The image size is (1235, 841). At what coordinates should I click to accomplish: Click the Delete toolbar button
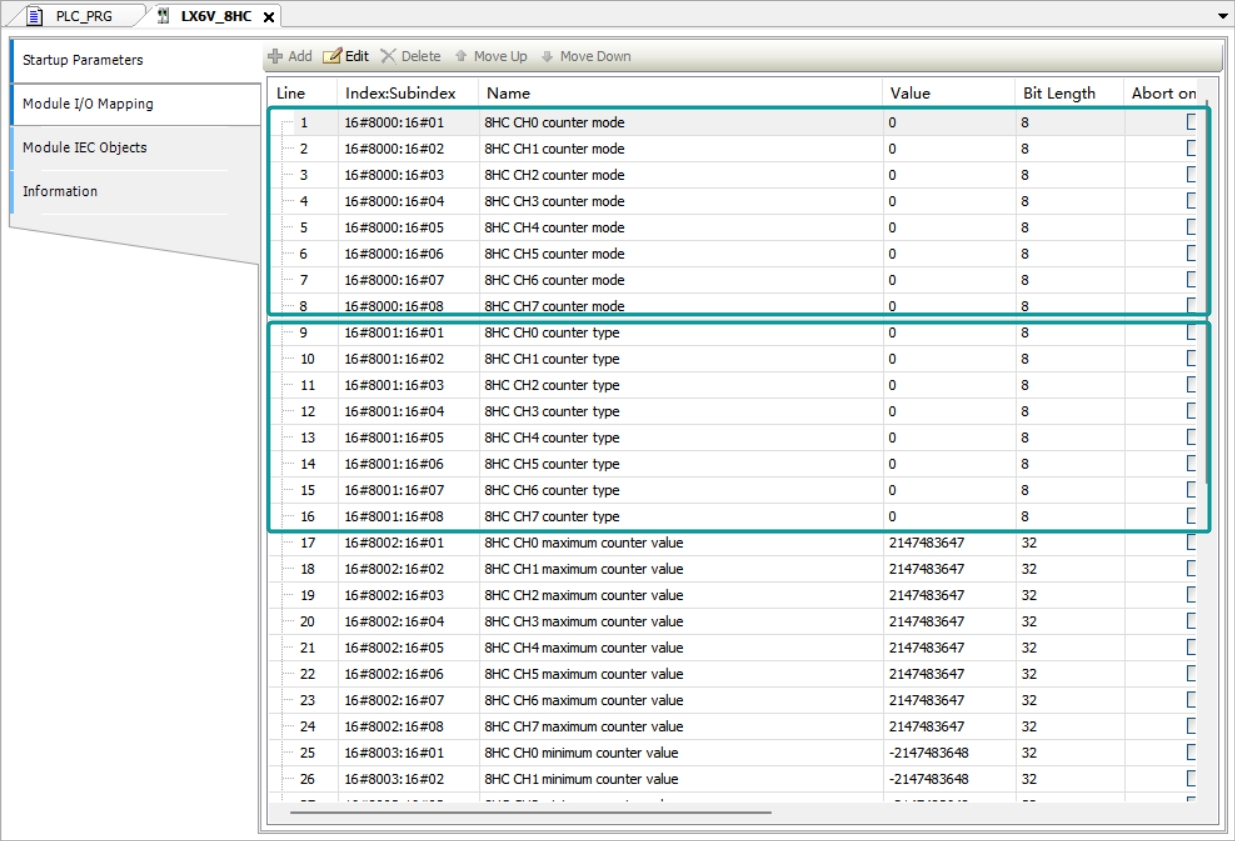[x=411, y=56]
